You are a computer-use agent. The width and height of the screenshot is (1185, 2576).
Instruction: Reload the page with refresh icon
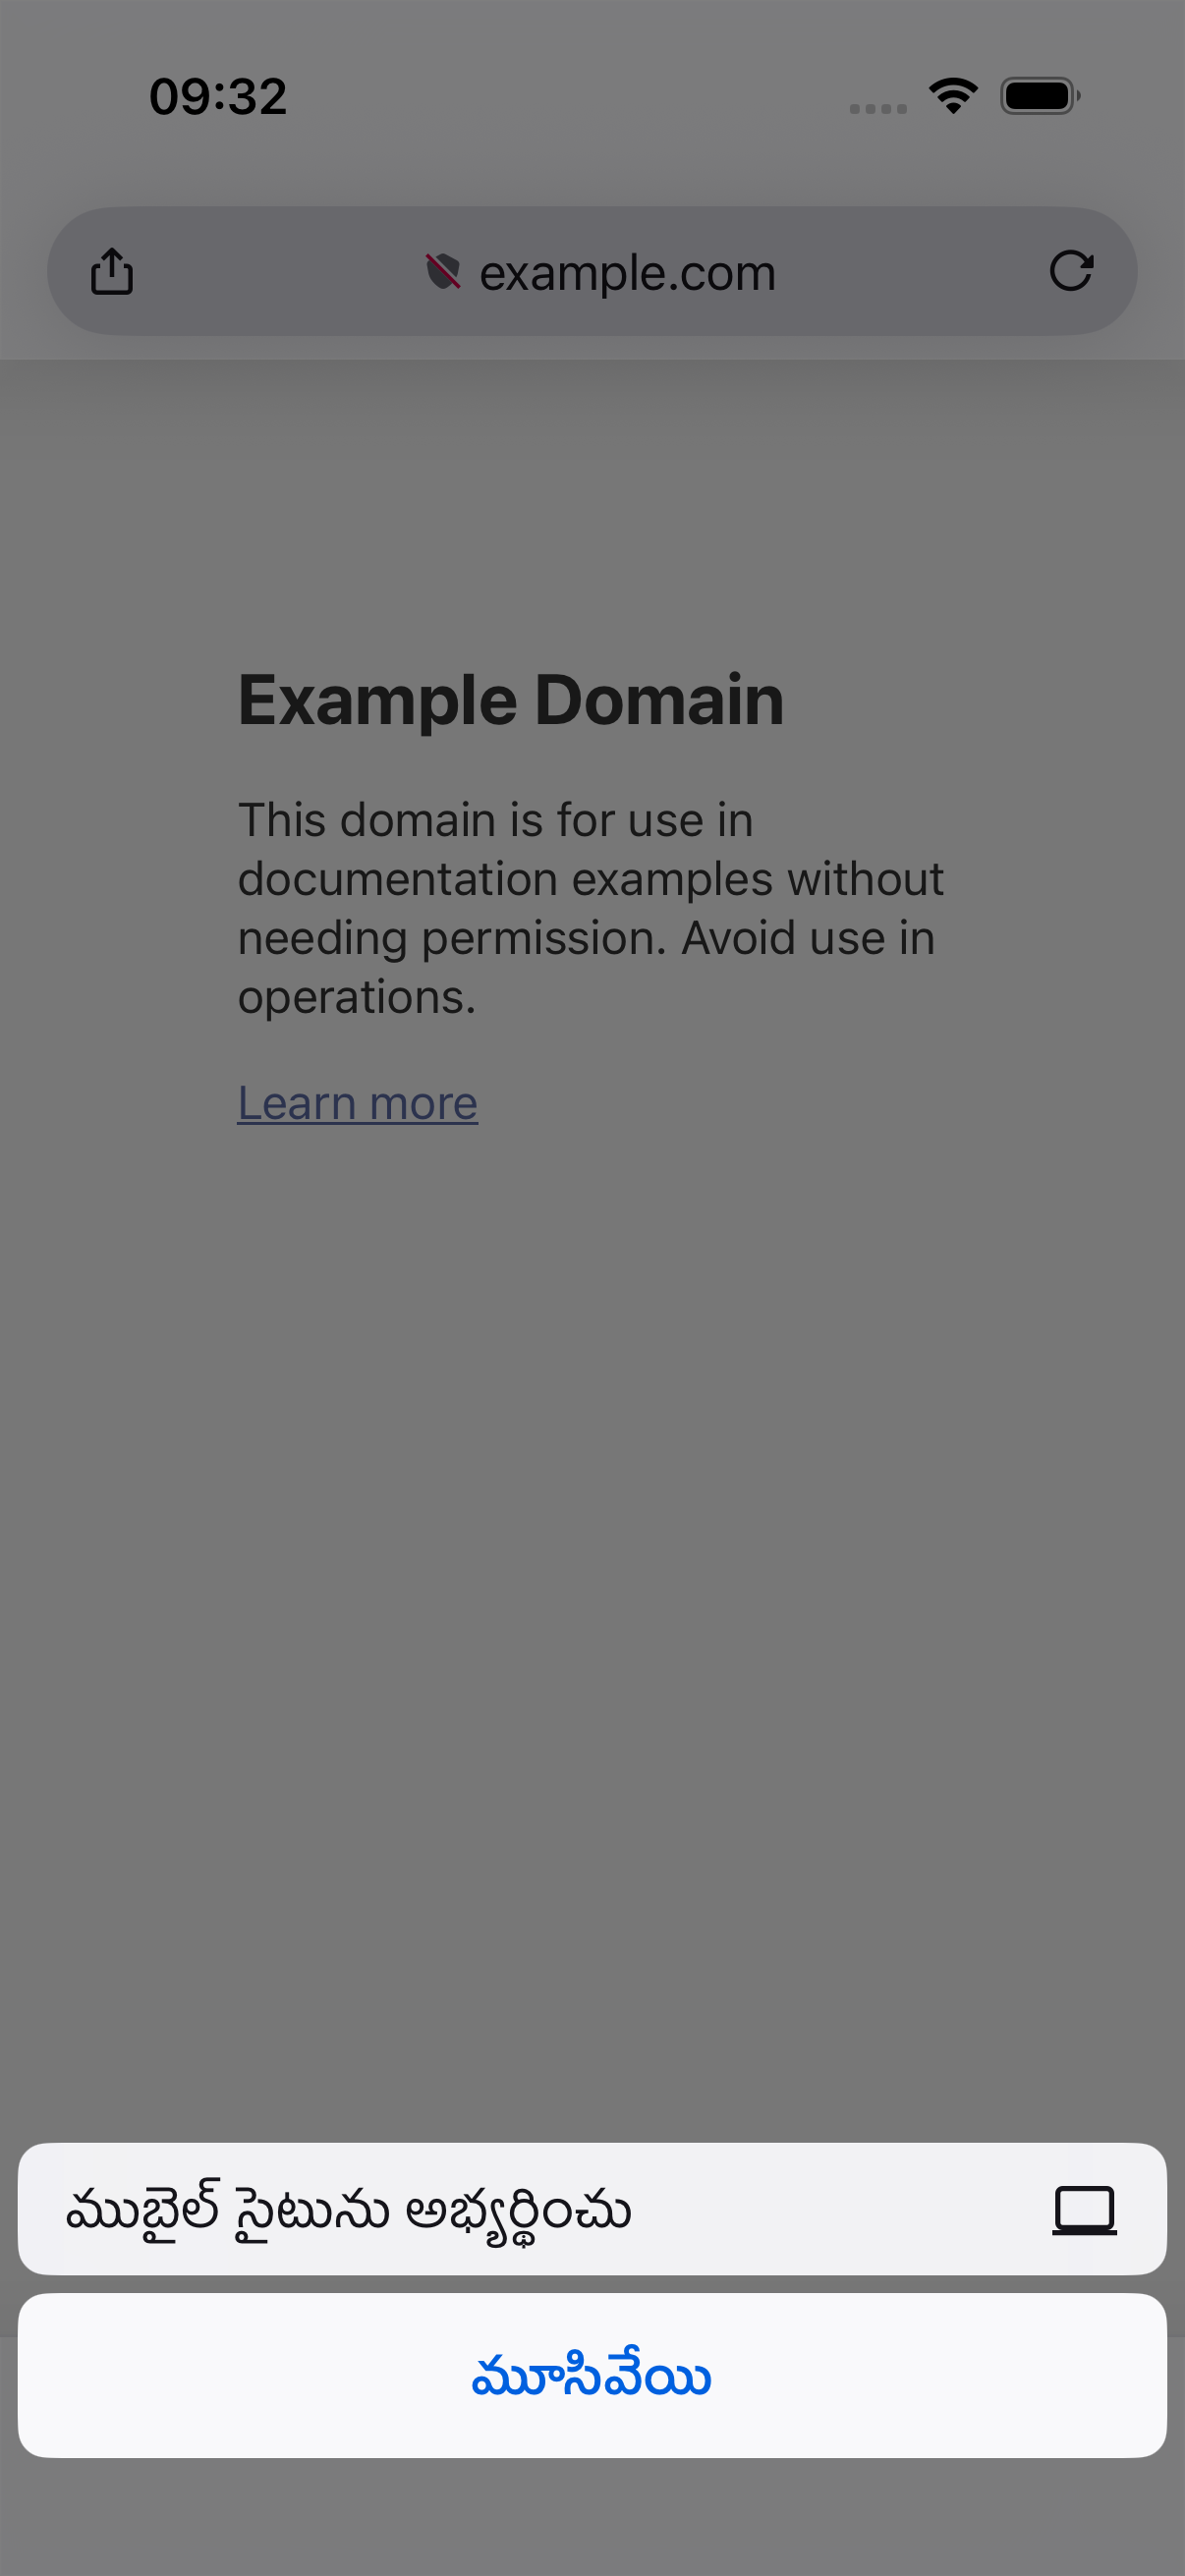point(1071,271)
